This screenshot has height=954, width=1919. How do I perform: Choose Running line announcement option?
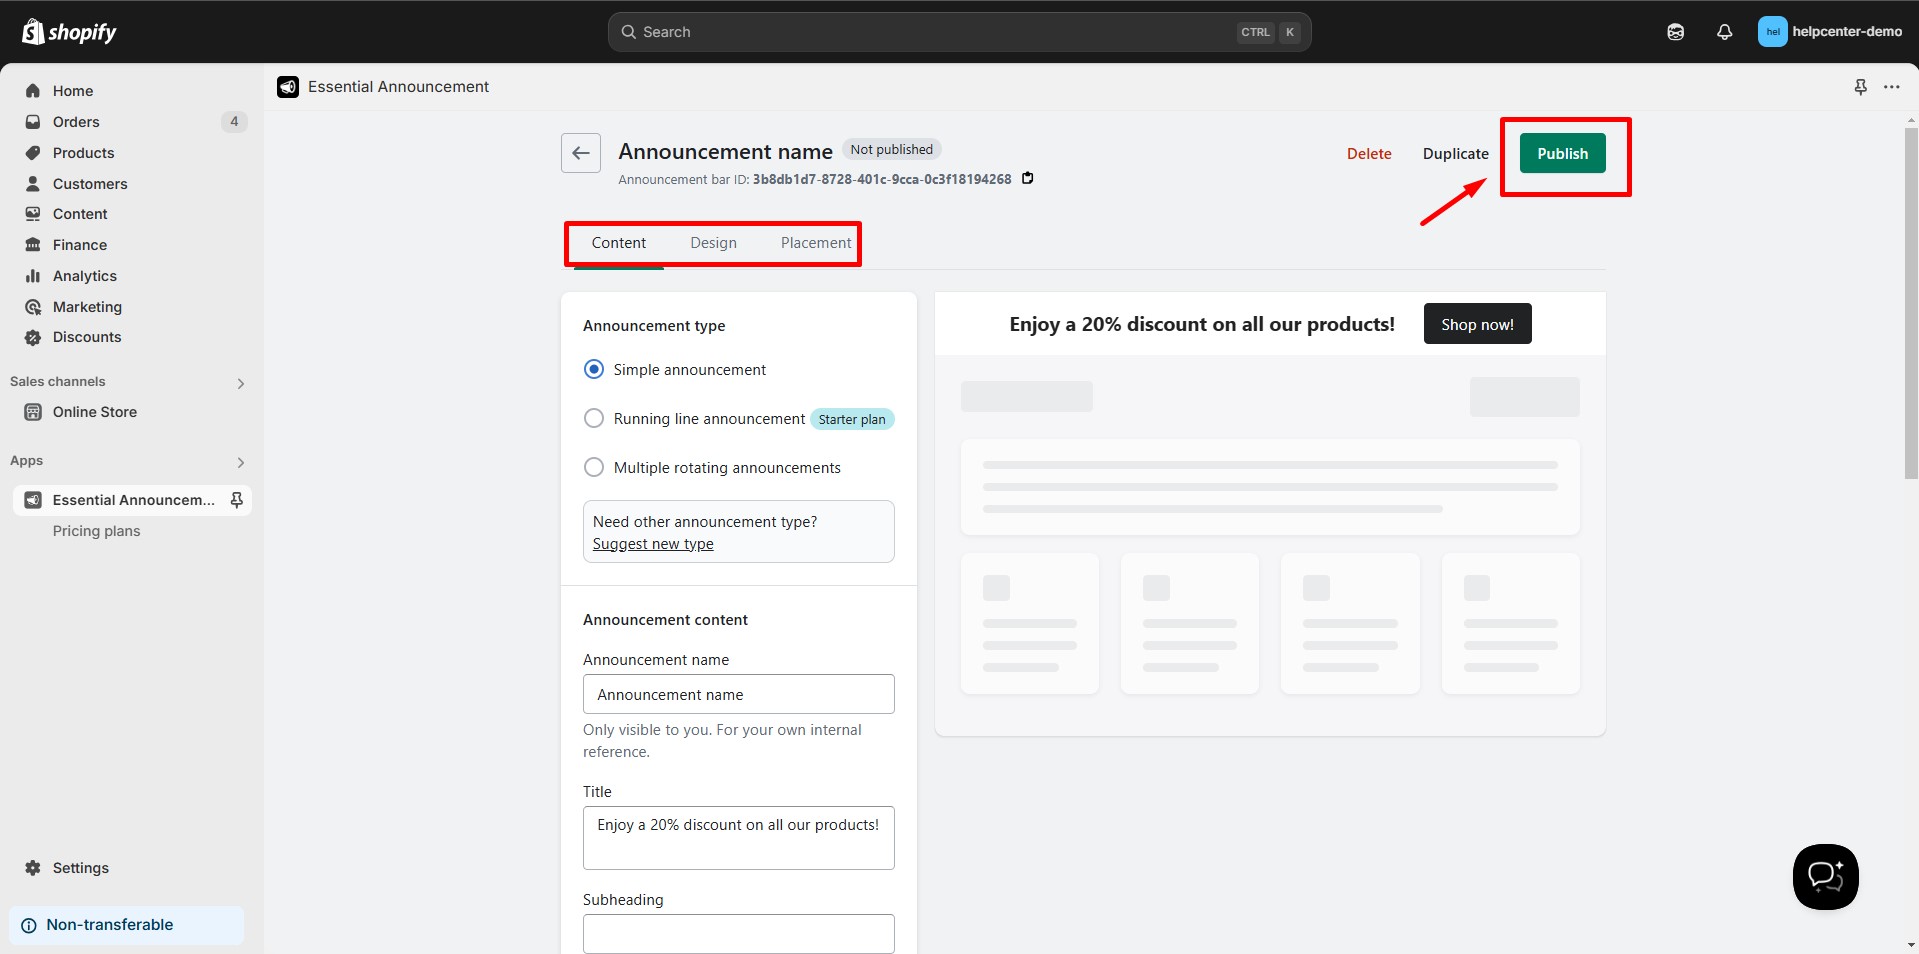coord(594,419)
